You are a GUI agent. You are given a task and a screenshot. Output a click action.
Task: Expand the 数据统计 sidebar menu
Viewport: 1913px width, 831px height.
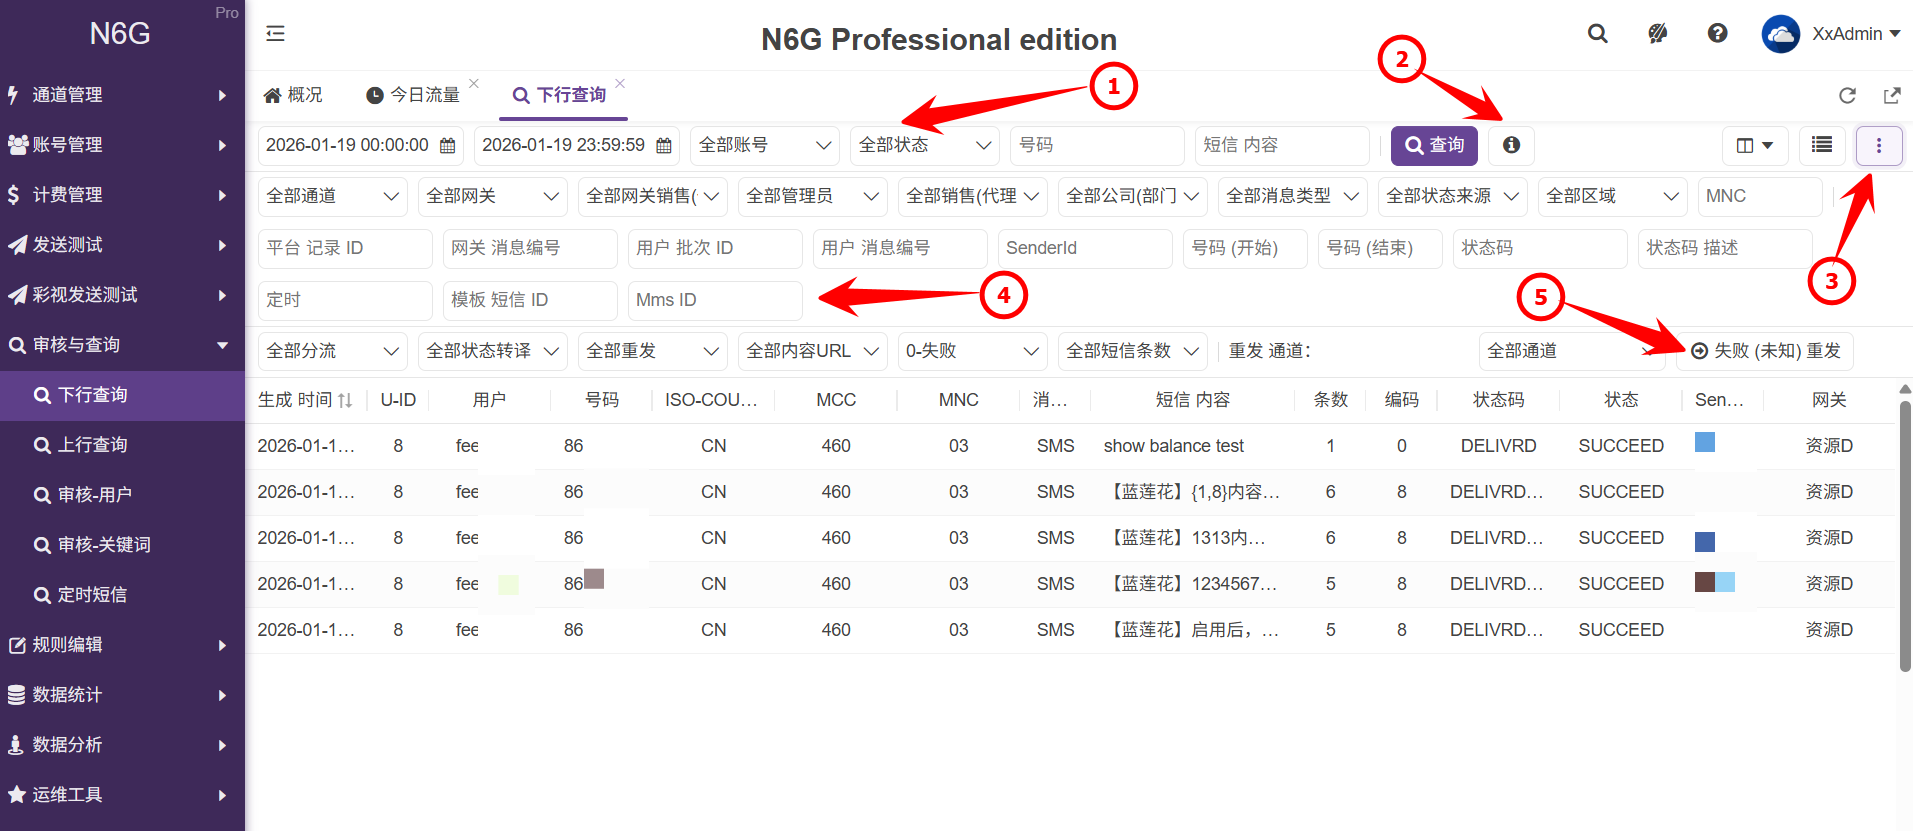(122, 695)
